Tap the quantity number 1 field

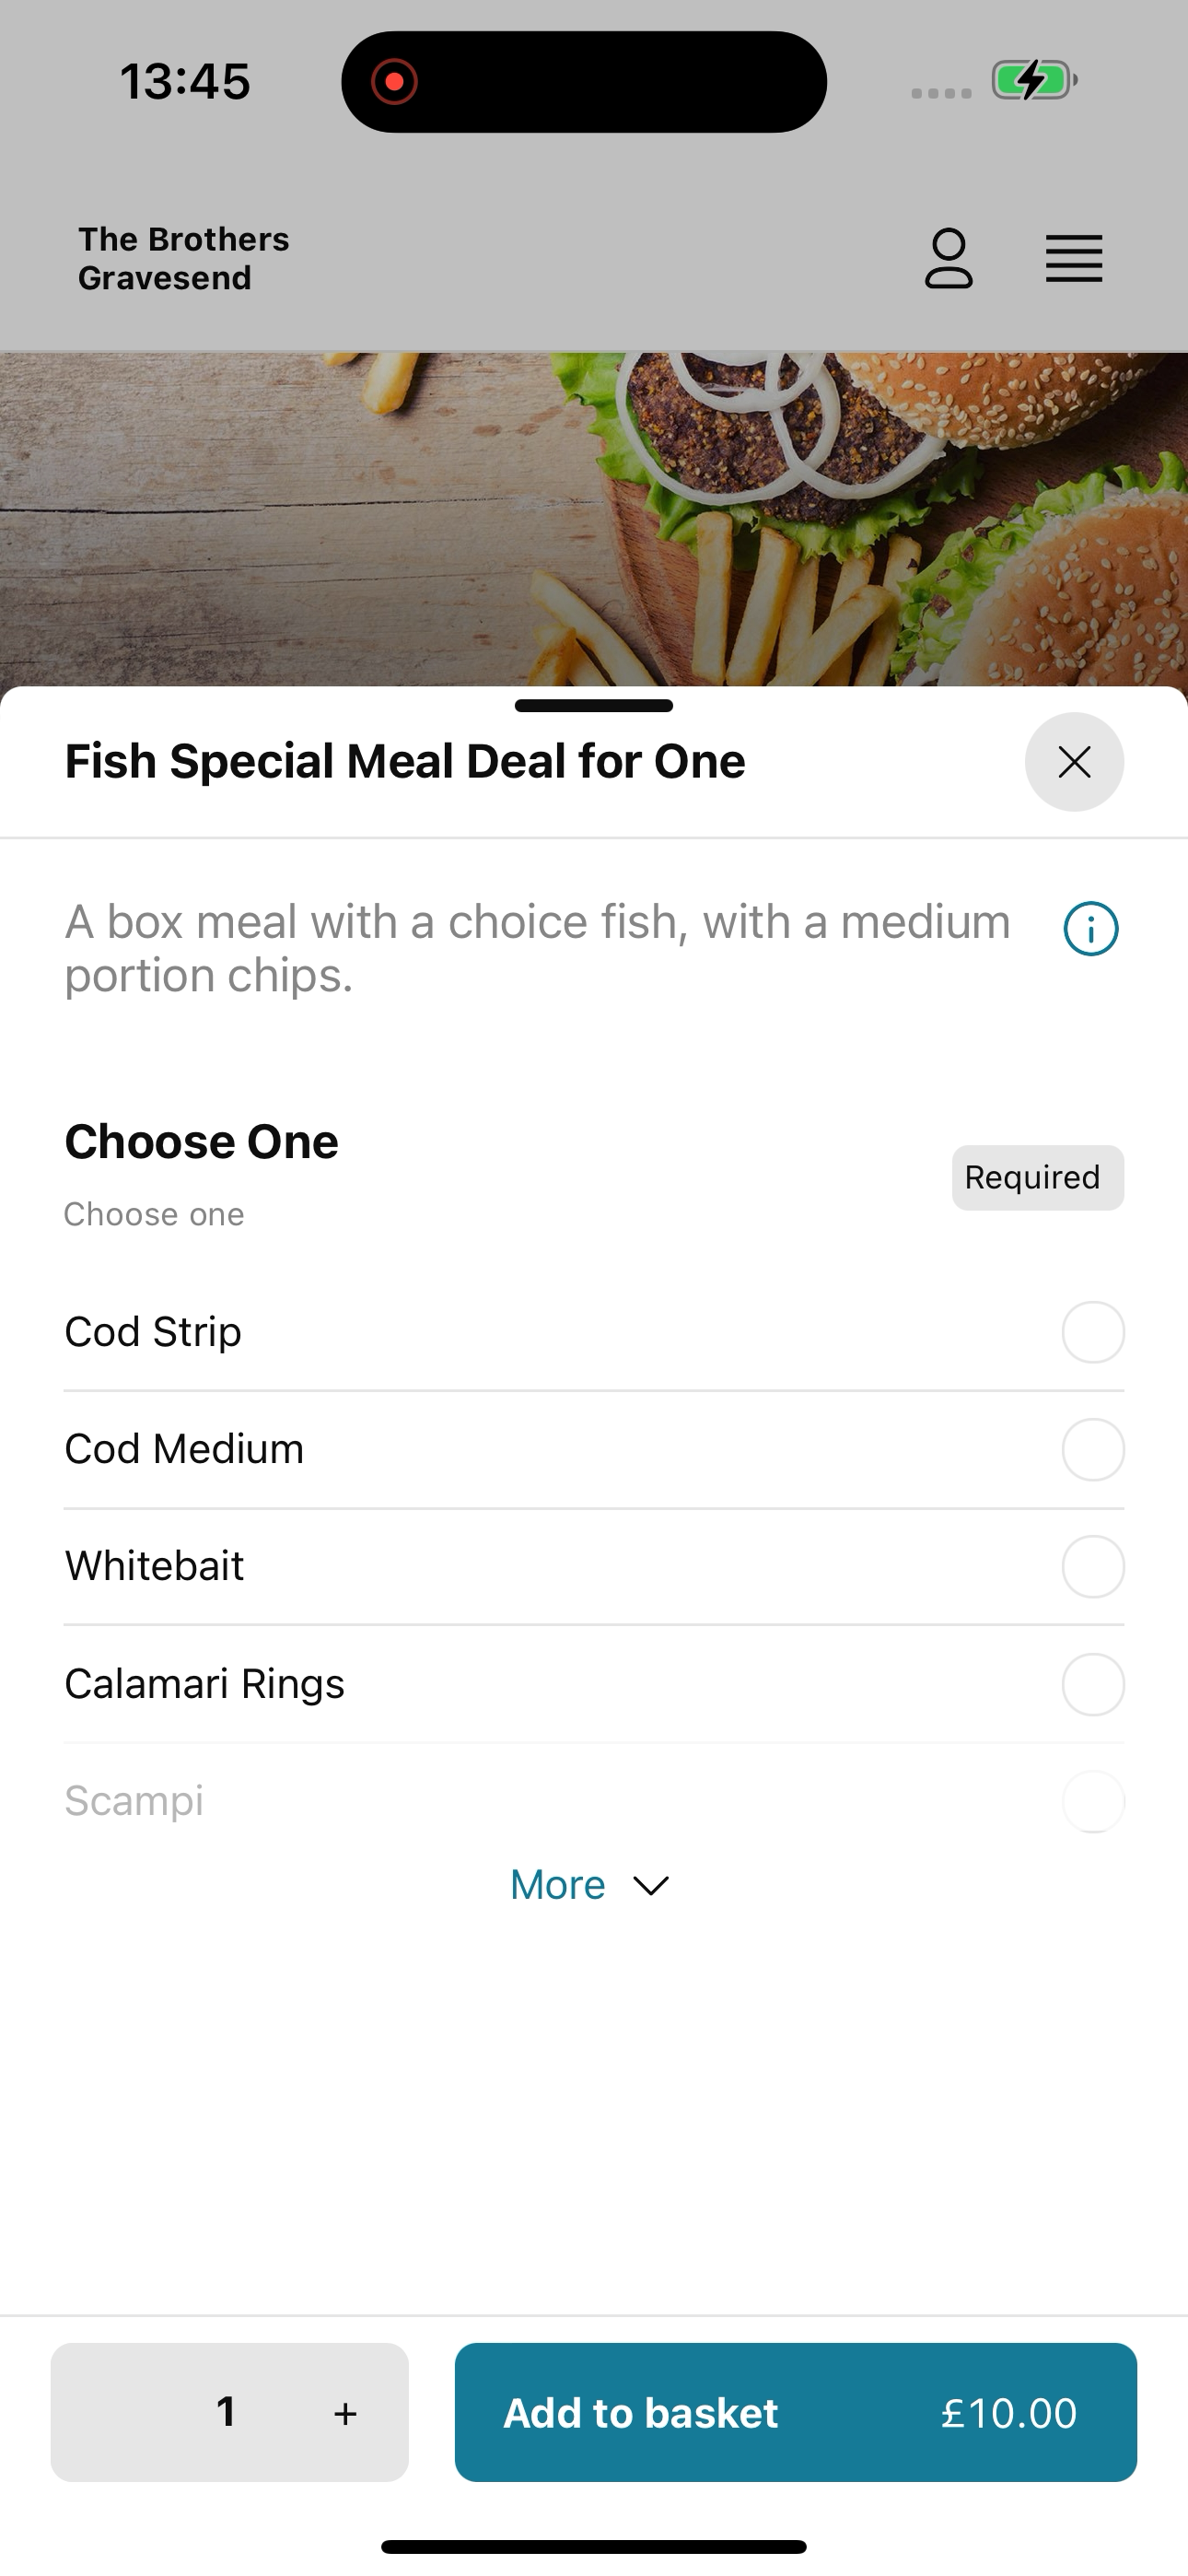point(226,2412)
